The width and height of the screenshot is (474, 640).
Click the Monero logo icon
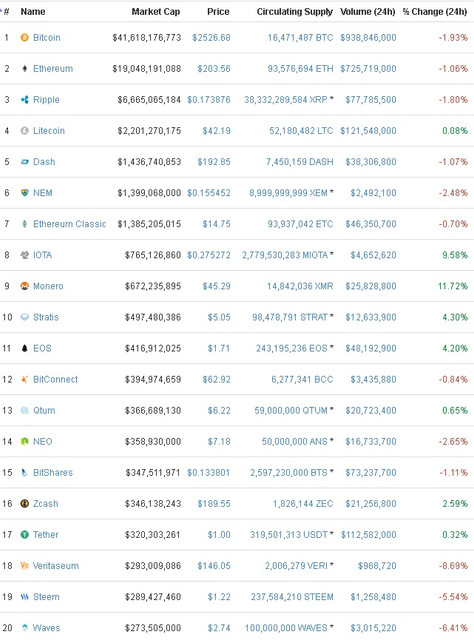[x=24, y=286]
